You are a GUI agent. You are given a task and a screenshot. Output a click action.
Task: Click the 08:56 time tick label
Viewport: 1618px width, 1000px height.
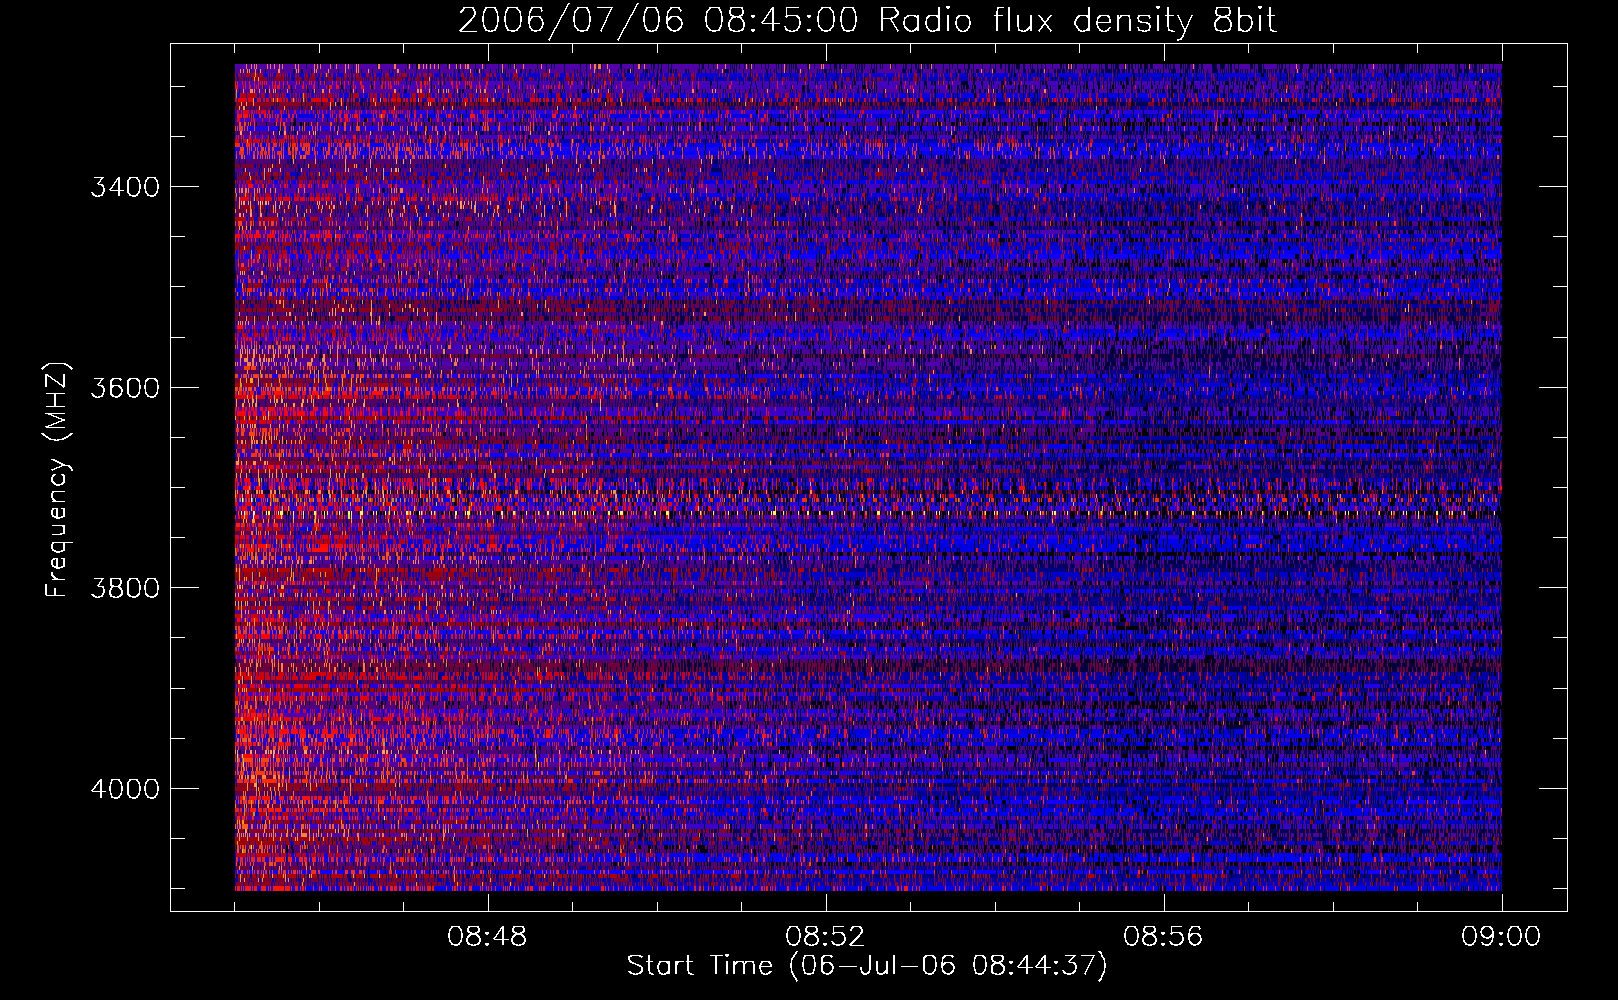click(1163, 937)
